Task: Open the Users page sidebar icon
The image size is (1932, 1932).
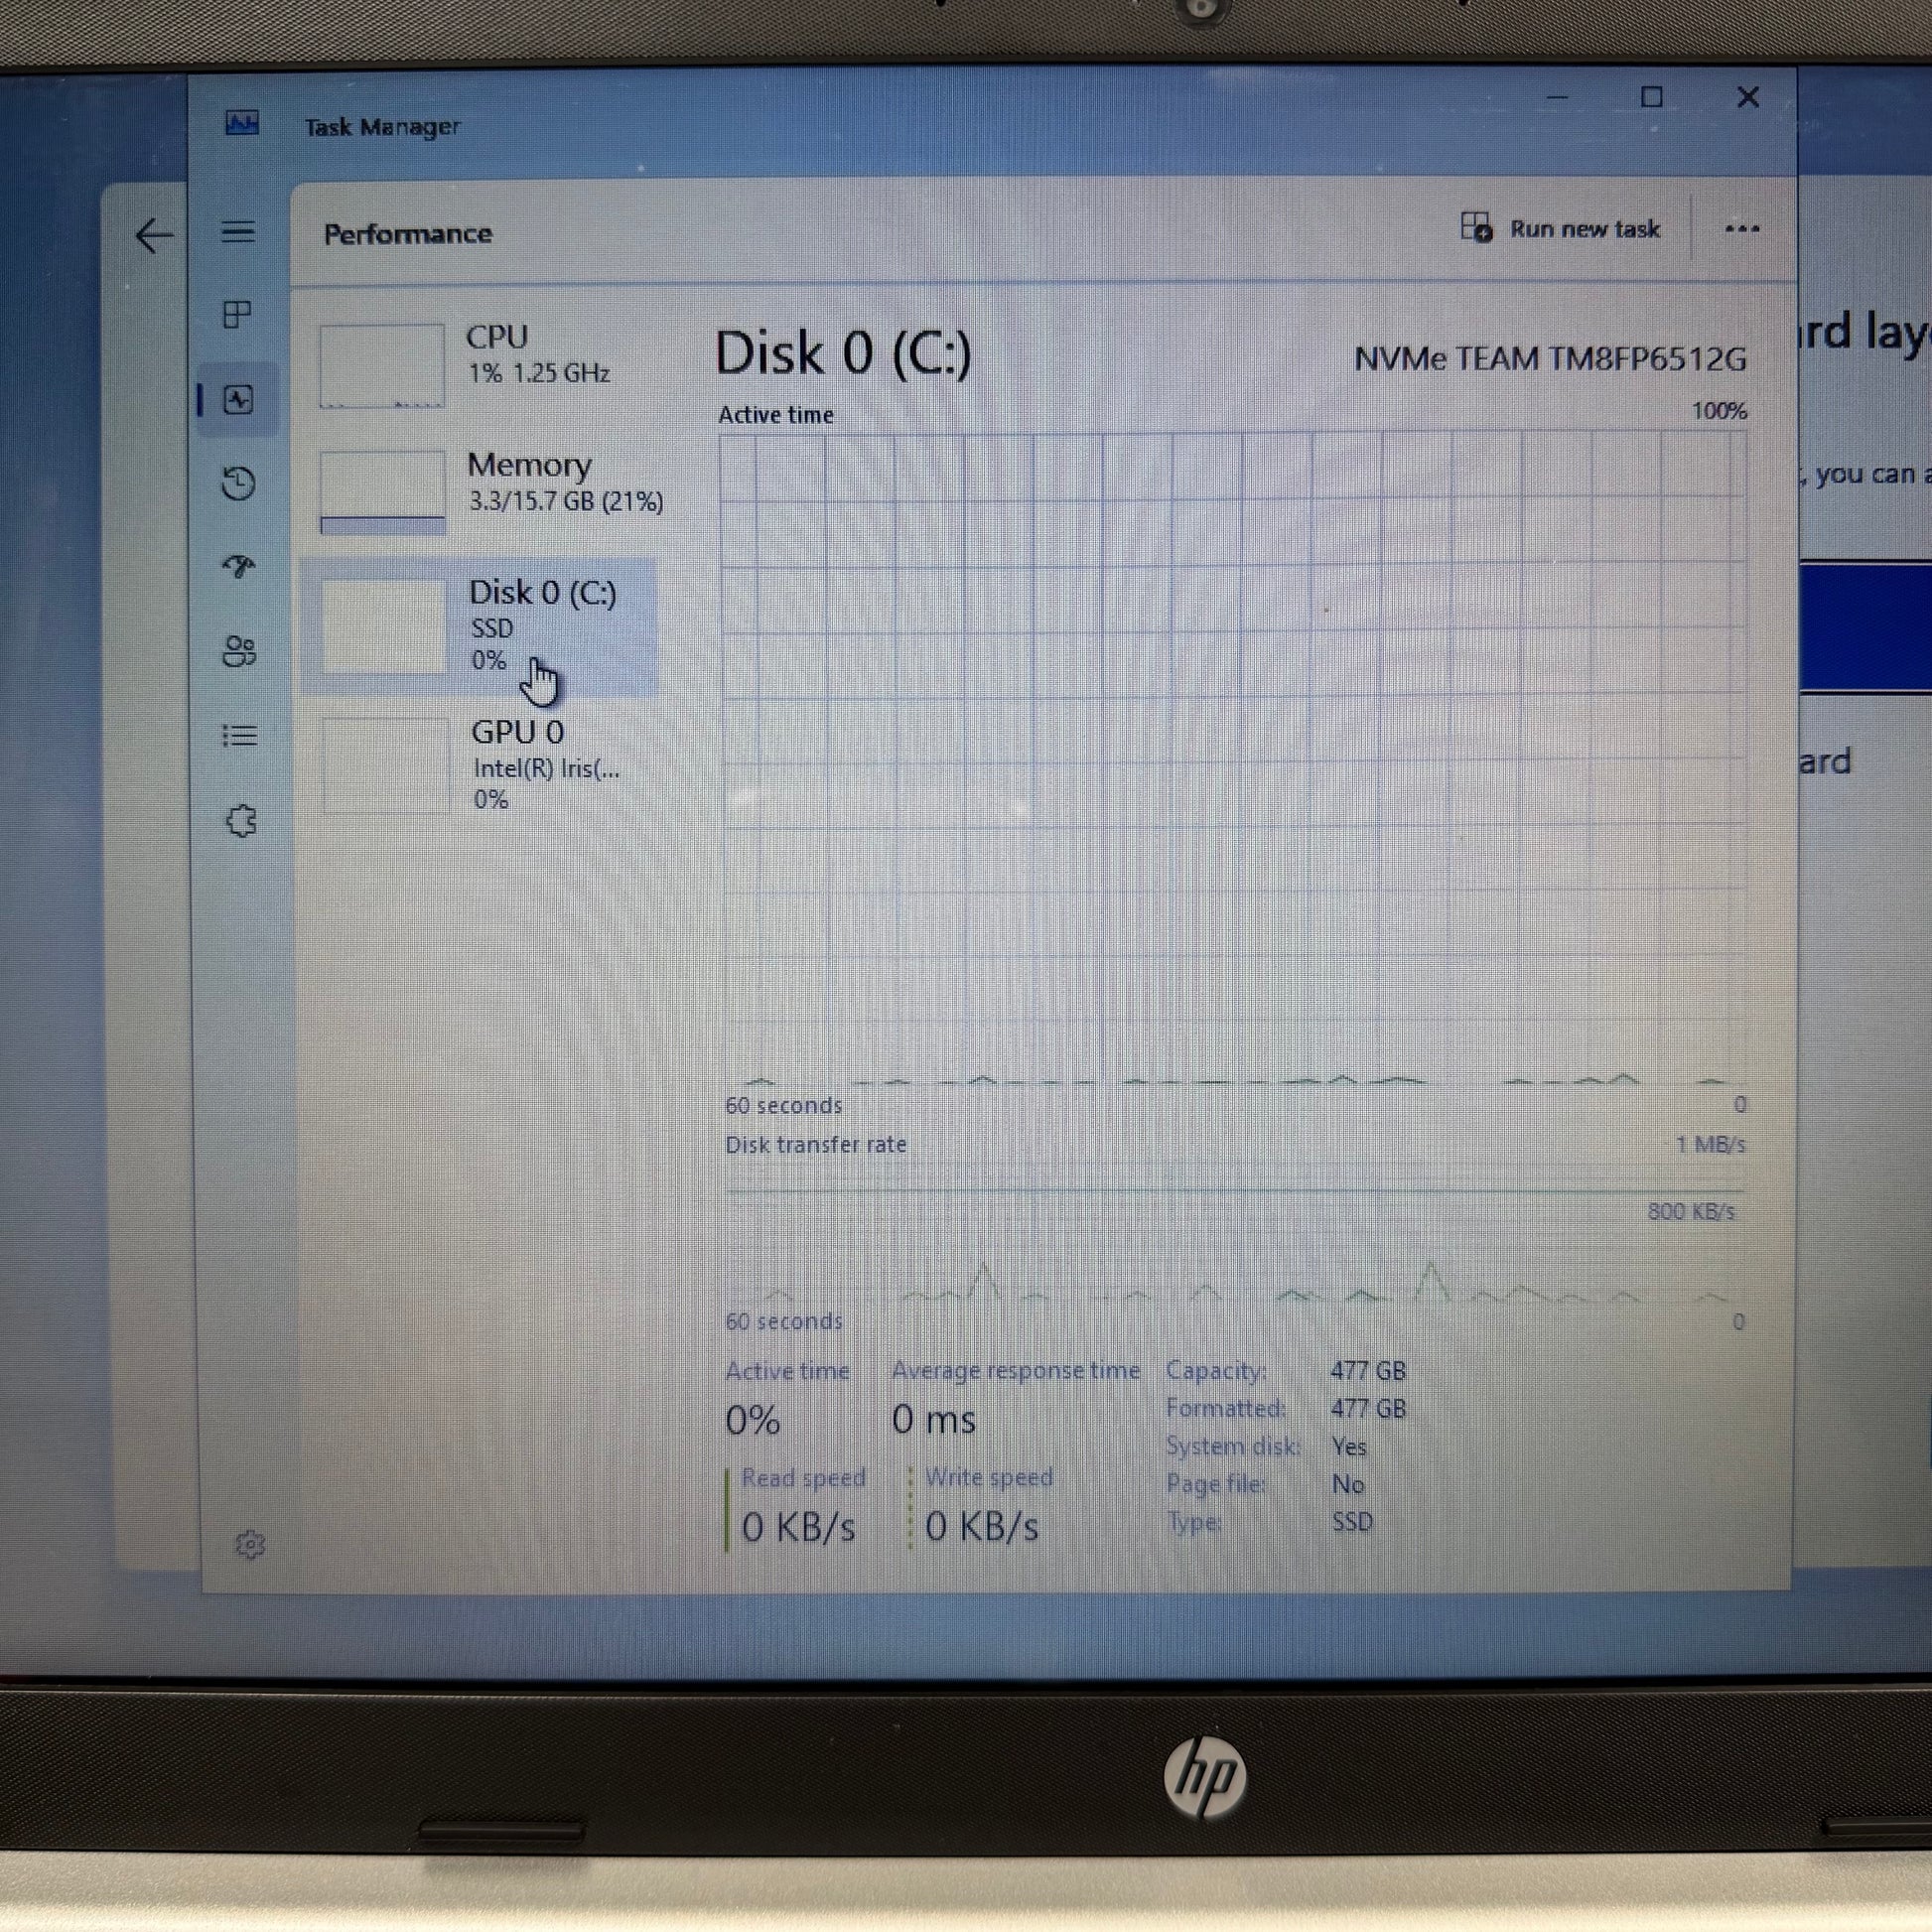Action: (x=238, y=652)
